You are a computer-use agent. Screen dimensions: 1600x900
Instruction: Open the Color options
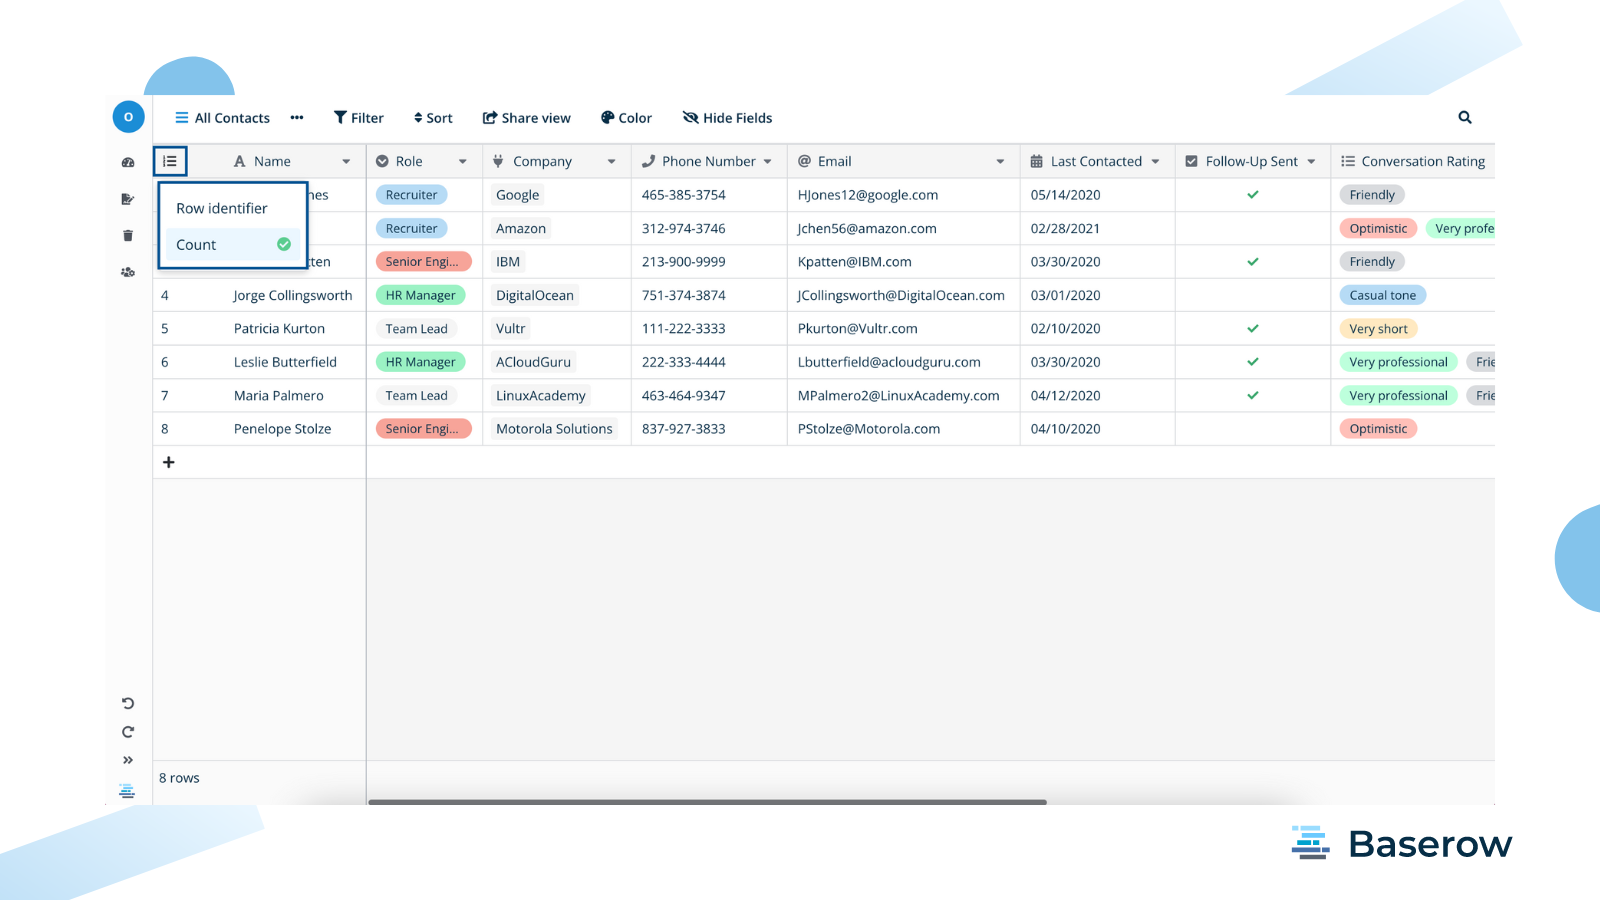tap(626, 118)
